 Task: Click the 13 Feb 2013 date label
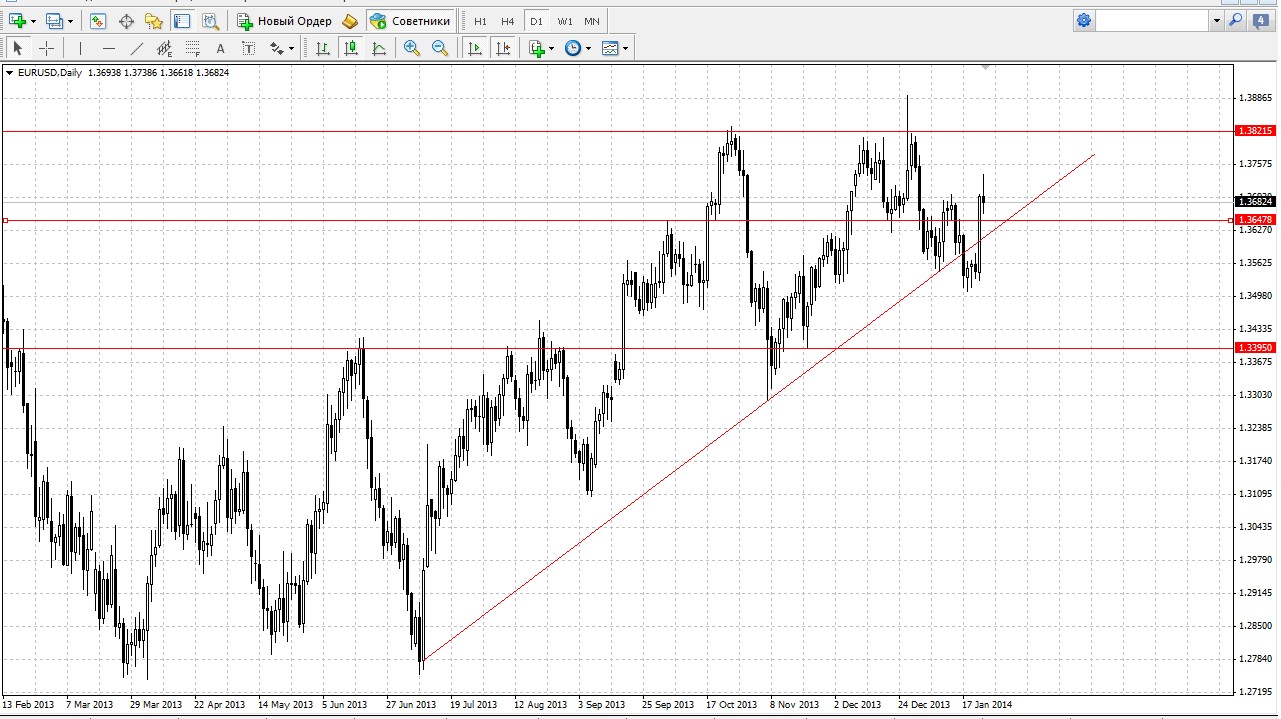[28, 705]
